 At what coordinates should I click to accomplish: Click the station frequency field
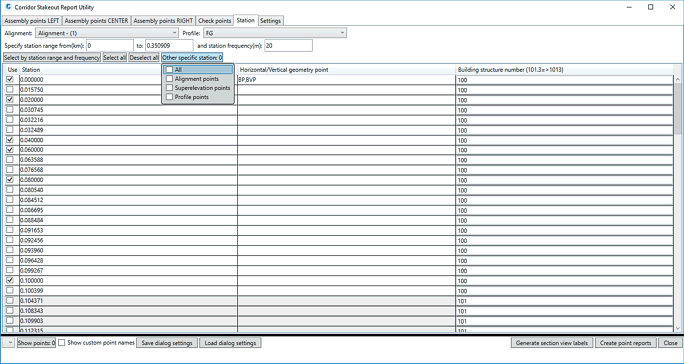pyautogui.click(x=288, y=45)
